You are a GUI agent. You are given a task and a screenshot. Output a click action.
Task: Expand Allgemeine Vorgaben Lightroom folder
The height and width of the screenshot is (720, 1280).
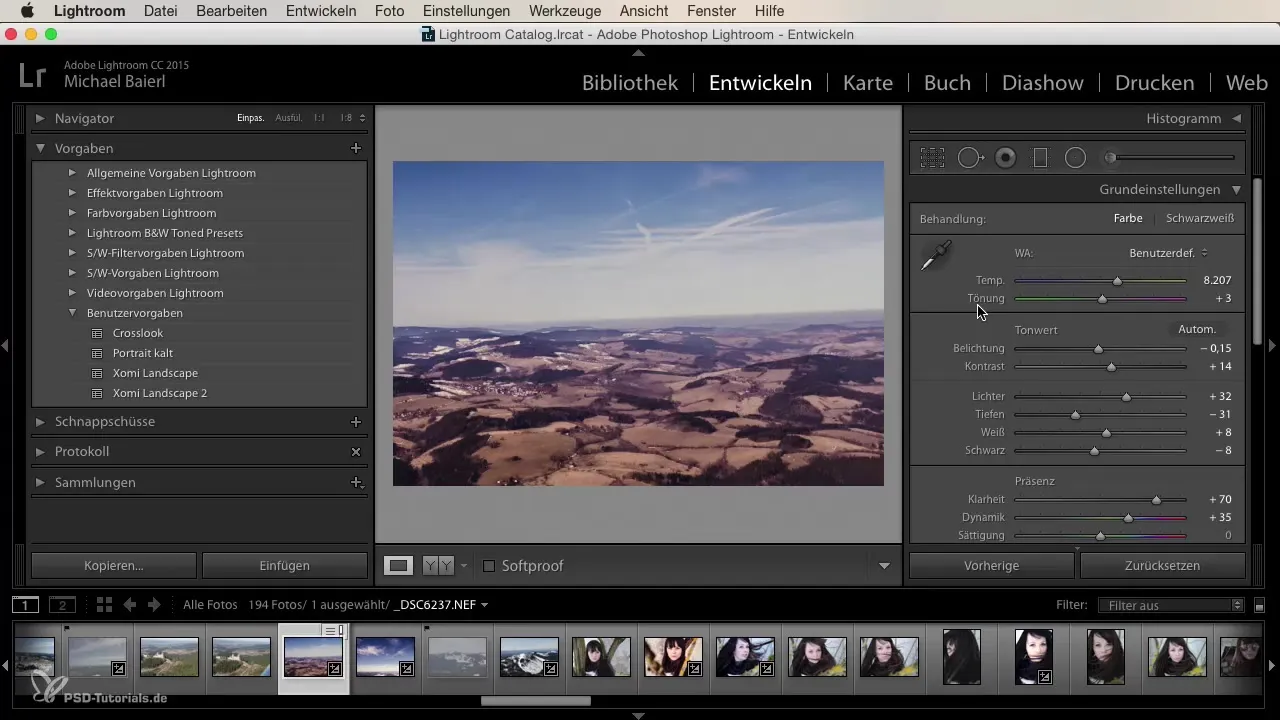[72, 173]
